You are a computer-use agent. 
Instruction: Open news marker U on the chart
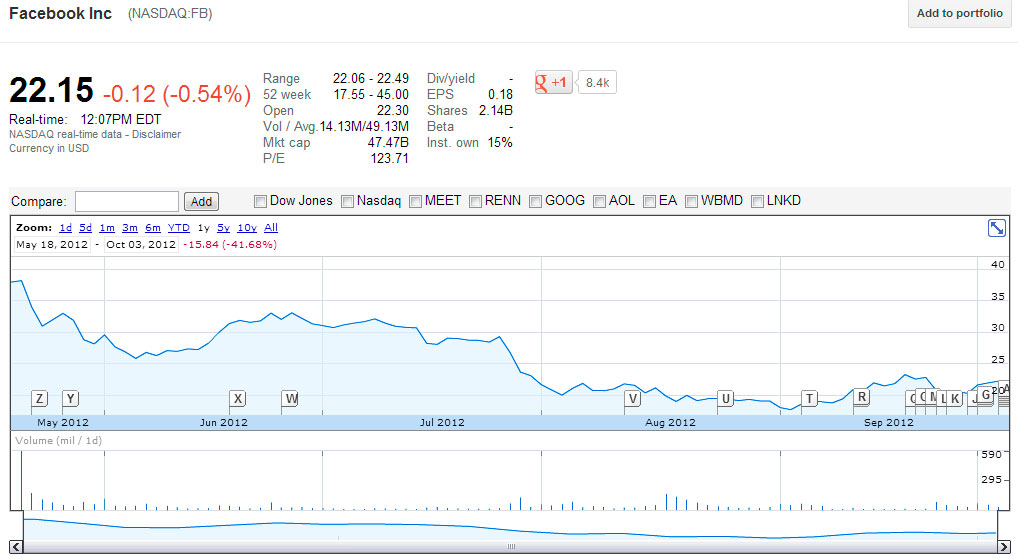(x=726, y=399)
